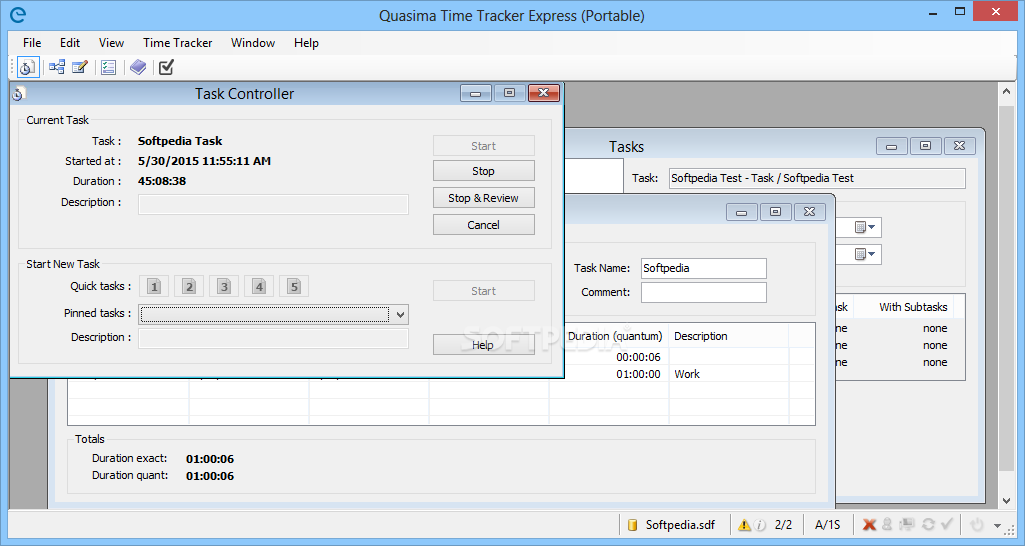
Task: Click the A/1S indicator in status bar
Action: [x=828, y=525]
